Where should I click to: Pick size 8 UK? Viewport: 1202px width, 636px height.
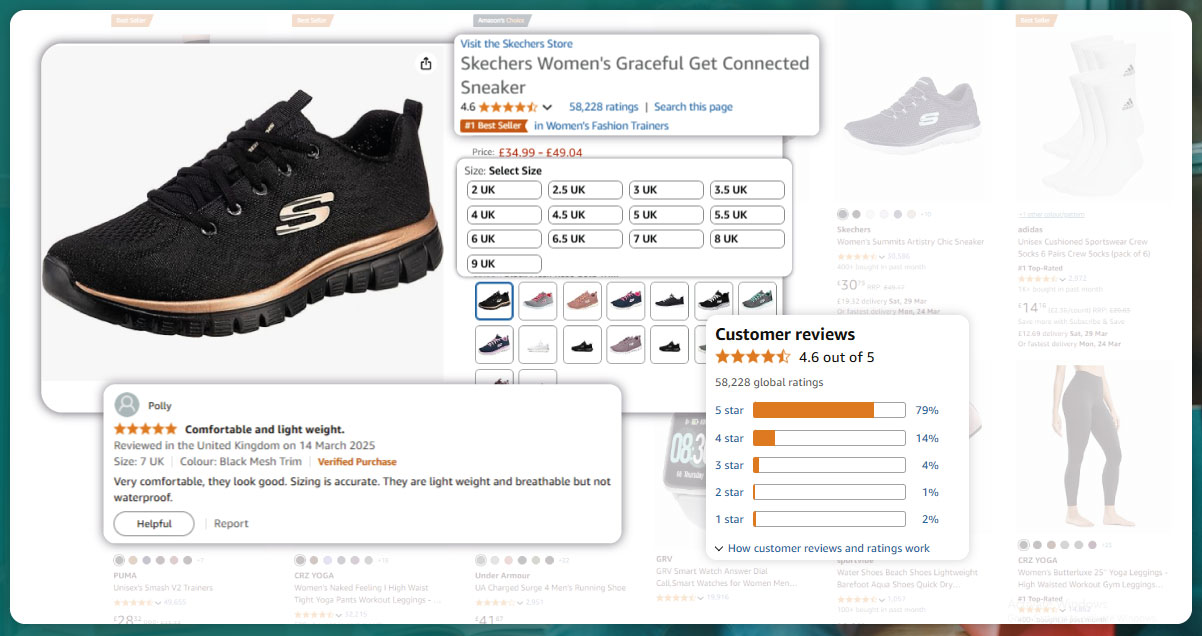[747, 240]
